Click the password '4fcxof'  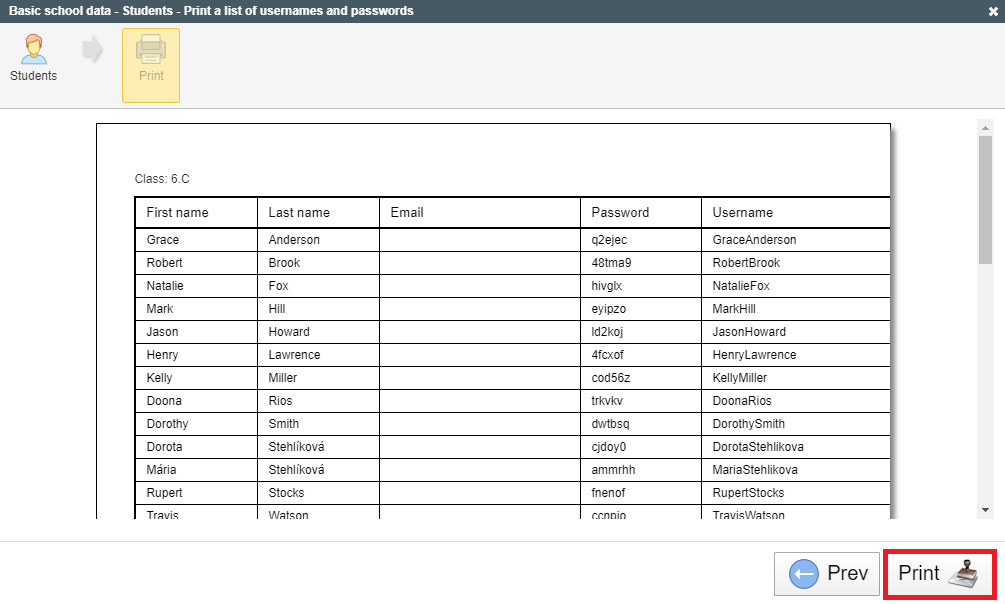[x=608, y=355]
